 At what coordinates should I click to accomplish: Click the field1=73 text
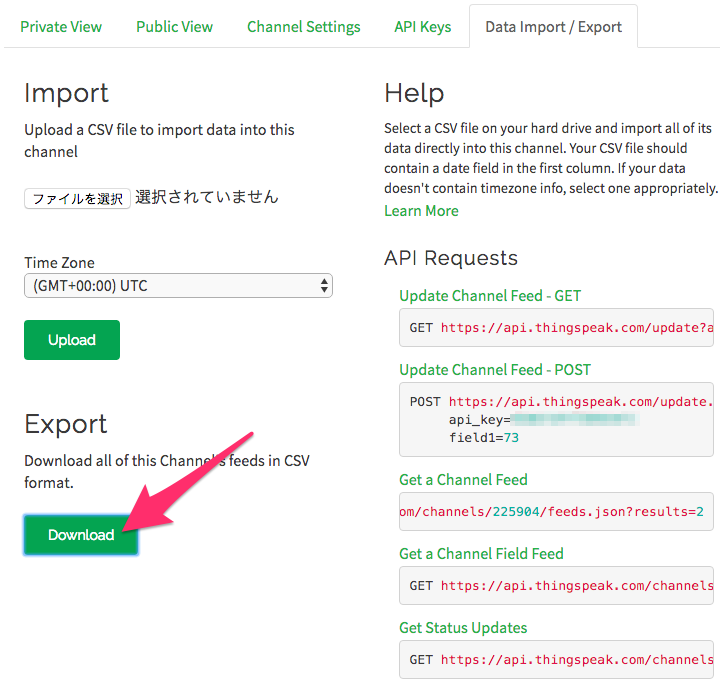(484, 438)
